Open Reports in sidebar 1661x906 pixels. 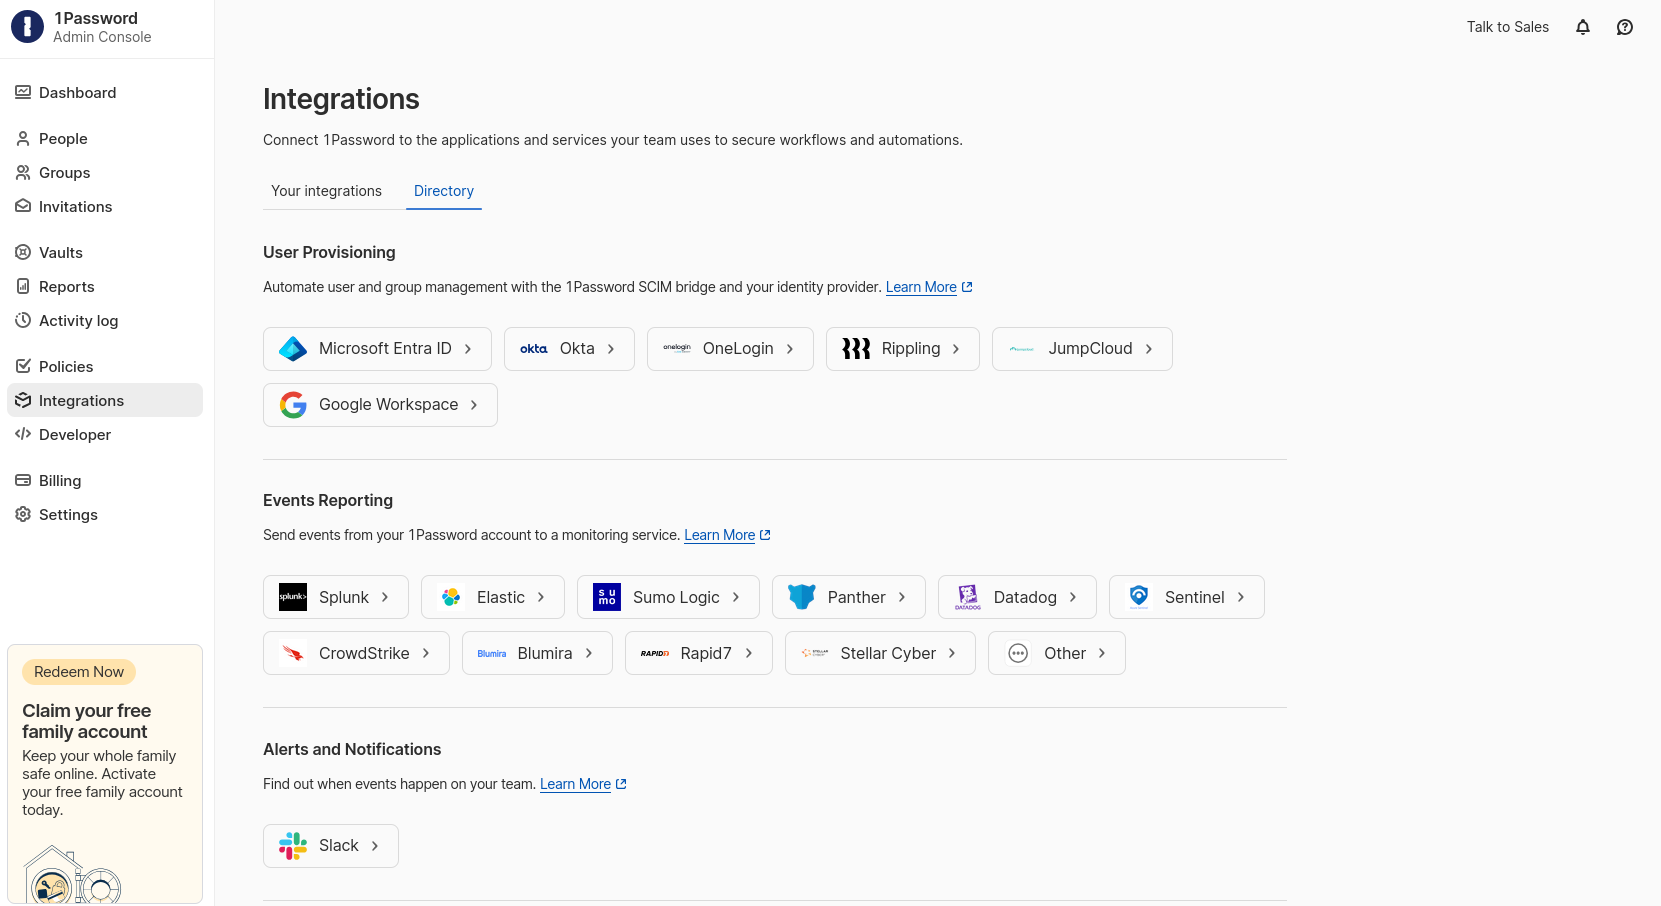click(105, 287)
